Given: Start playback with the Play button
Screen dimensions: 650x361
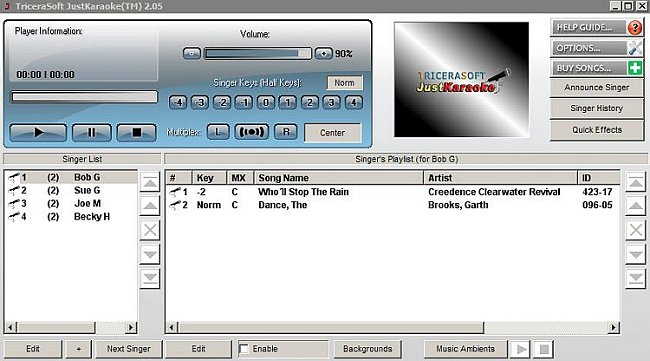Looking at the screenshot, I should [38, 133].
